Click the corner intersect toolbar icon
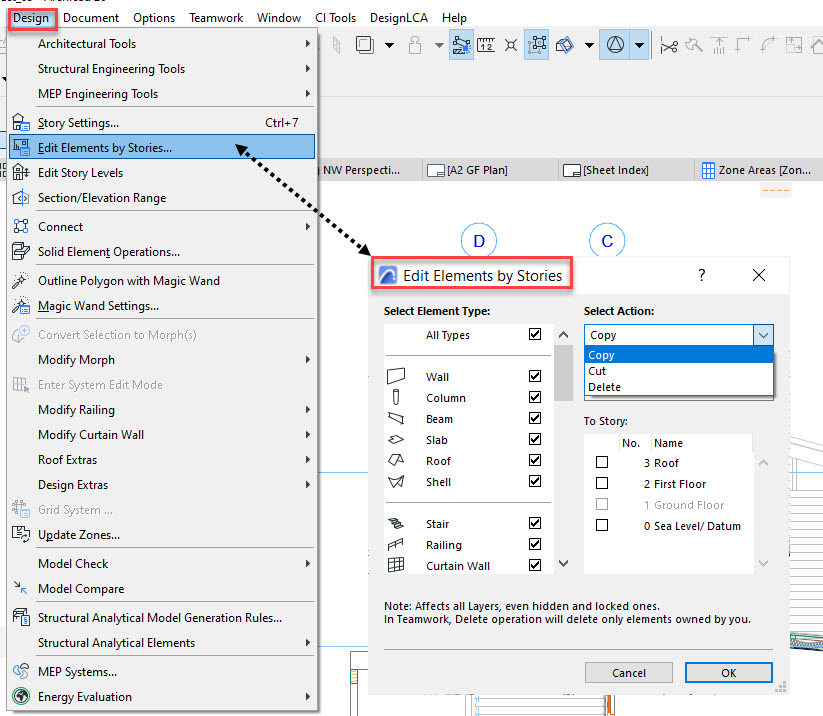 coord(743,46)
